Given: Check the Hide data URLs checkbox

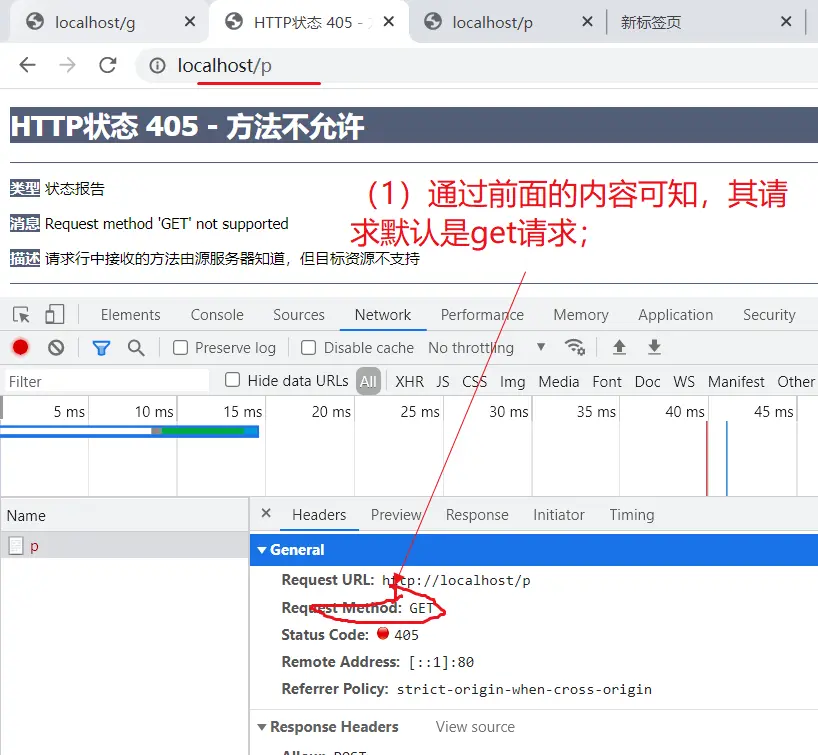Looking at the screenshot, I should 233,380.
